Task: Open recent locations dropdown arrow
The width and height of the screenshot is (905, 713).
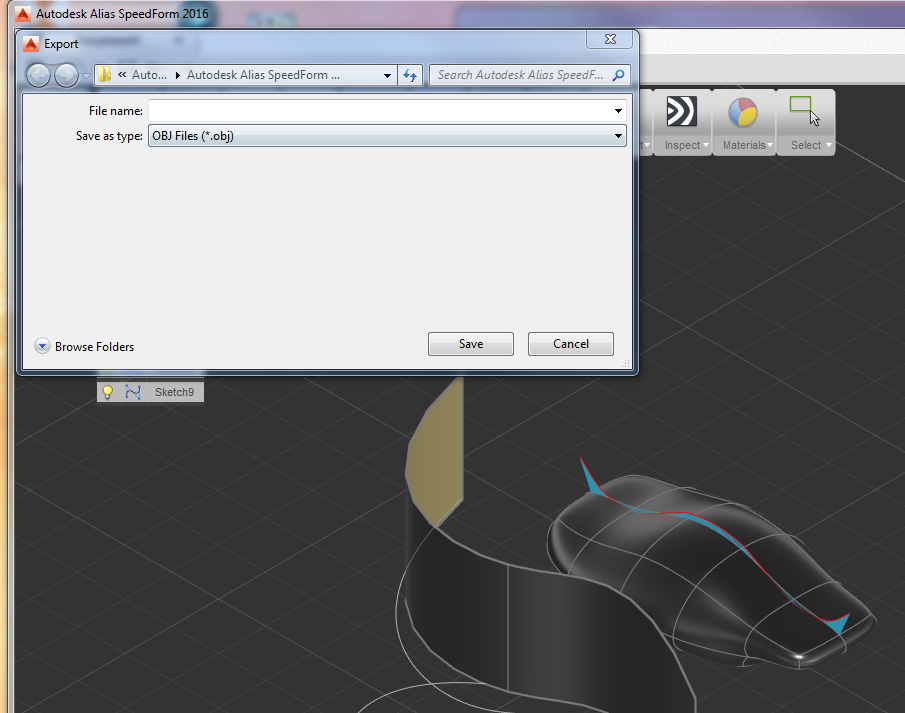Action: click(x=86, y=76)
